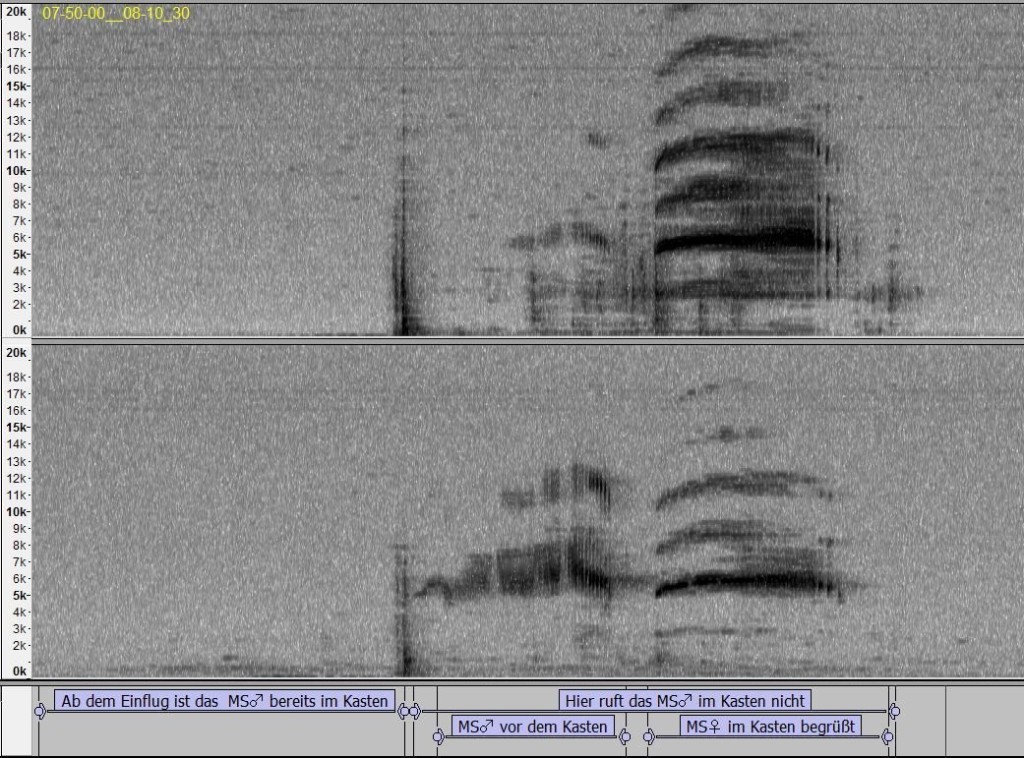Click the 15k mark on lower channel frequency scale
The width and height of the screenshot is (1024, 758).
[15, 427]
